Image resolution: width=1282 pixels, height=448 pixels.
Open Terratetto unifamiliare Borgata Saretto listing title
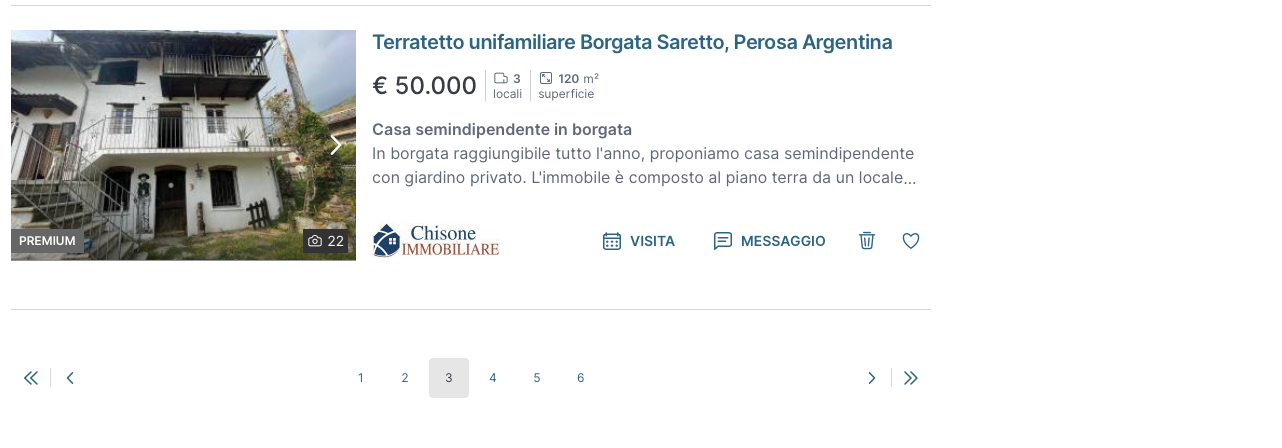click(632, 42)
